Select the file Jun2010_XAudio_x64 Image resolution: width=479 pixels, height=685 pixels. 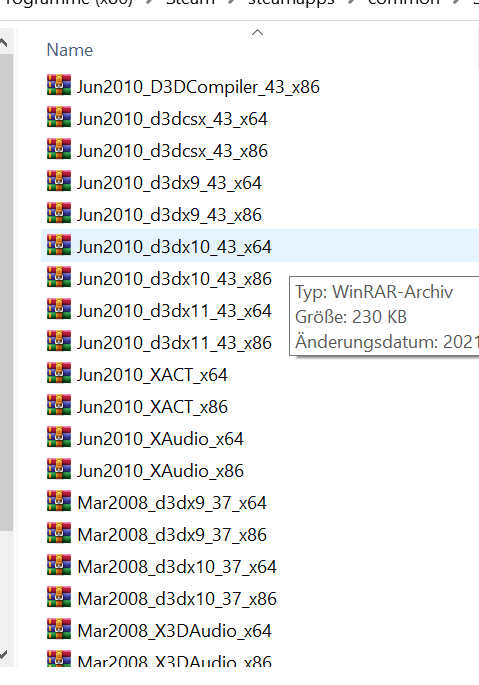(160, 439)
